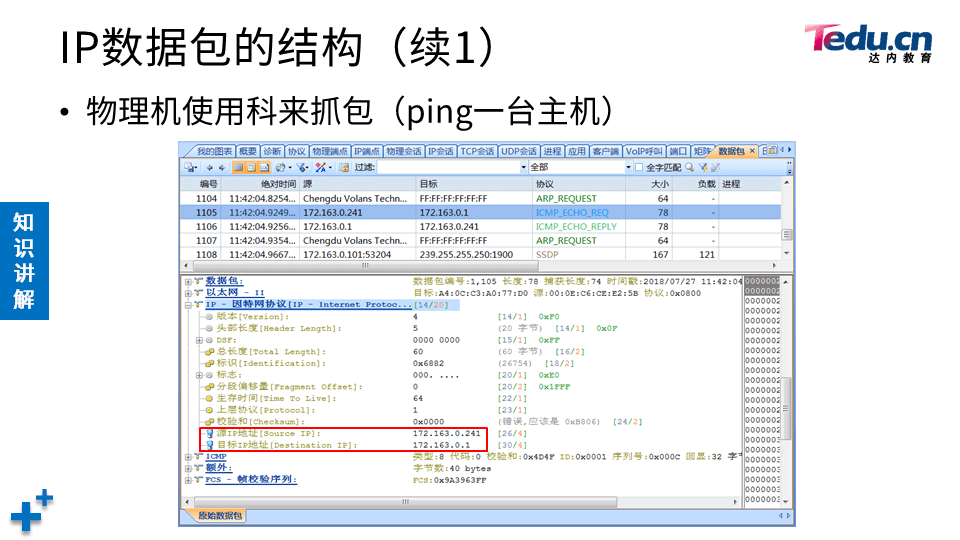960x540 pixels.
Task: Switch to 概要 tab
Action: [248, 151]
